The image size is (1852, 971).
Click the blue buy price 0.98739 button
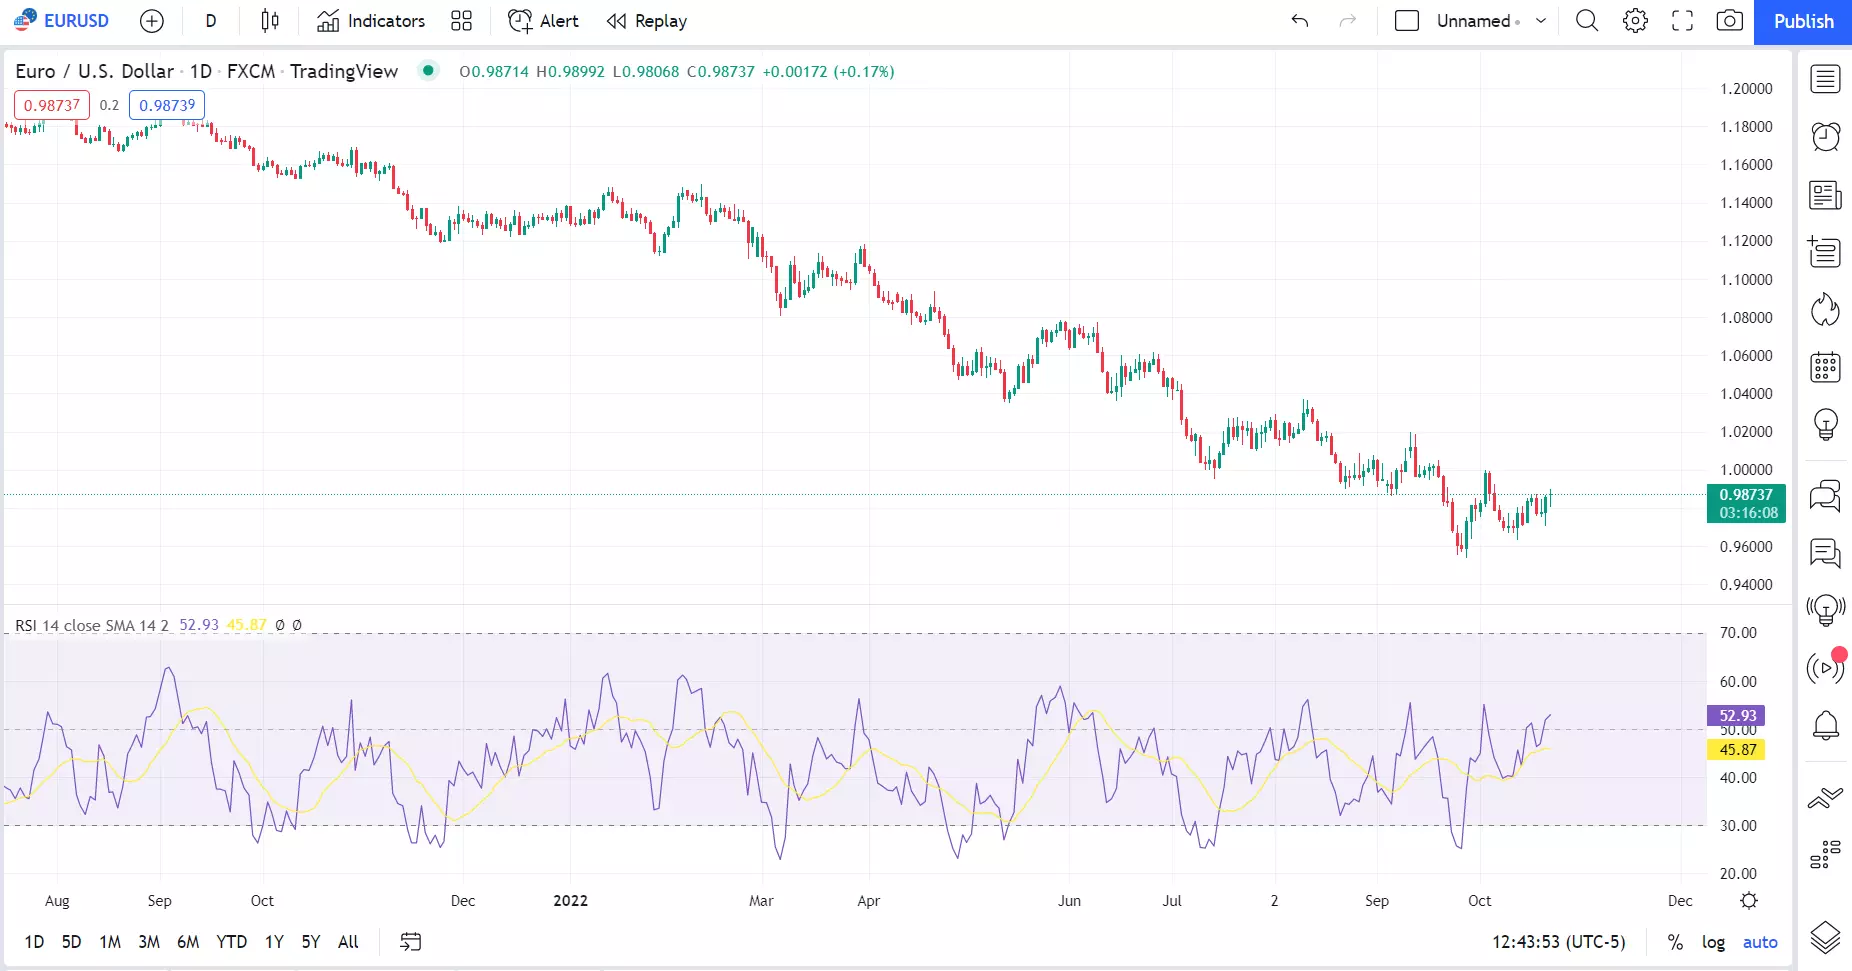click(167, 105)
